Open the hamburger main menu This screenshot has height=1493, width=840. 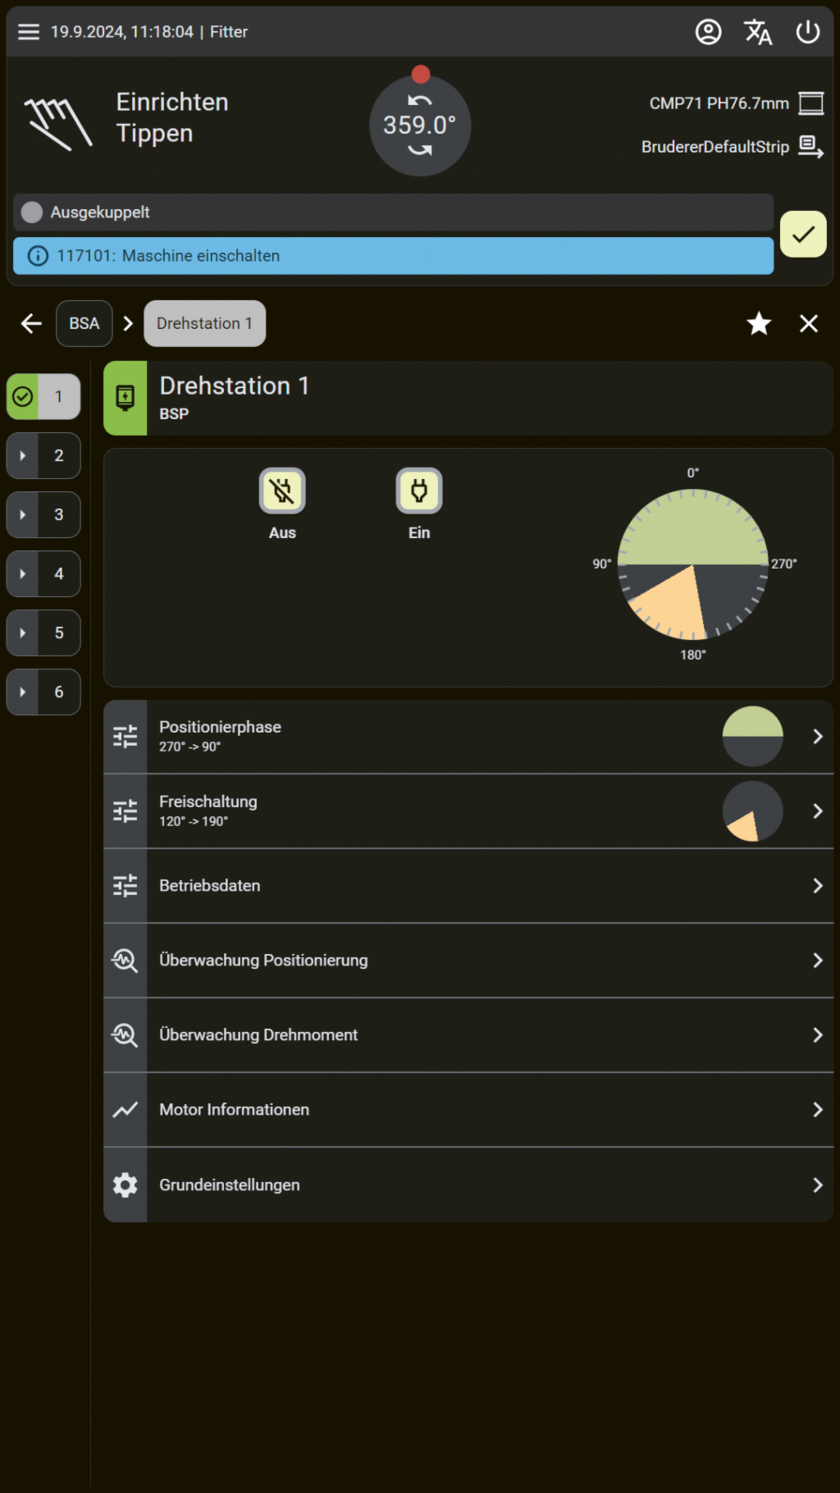coord(29,32)
